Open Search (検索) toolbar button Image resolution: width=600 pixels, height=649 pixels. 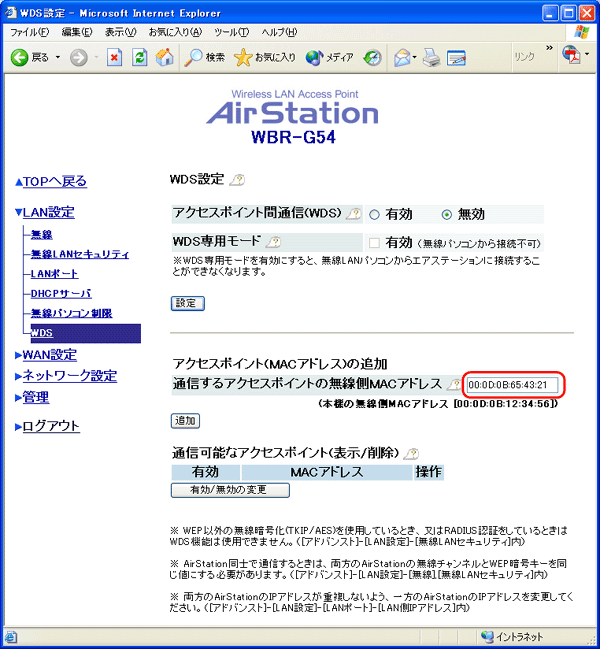(204, 57)
